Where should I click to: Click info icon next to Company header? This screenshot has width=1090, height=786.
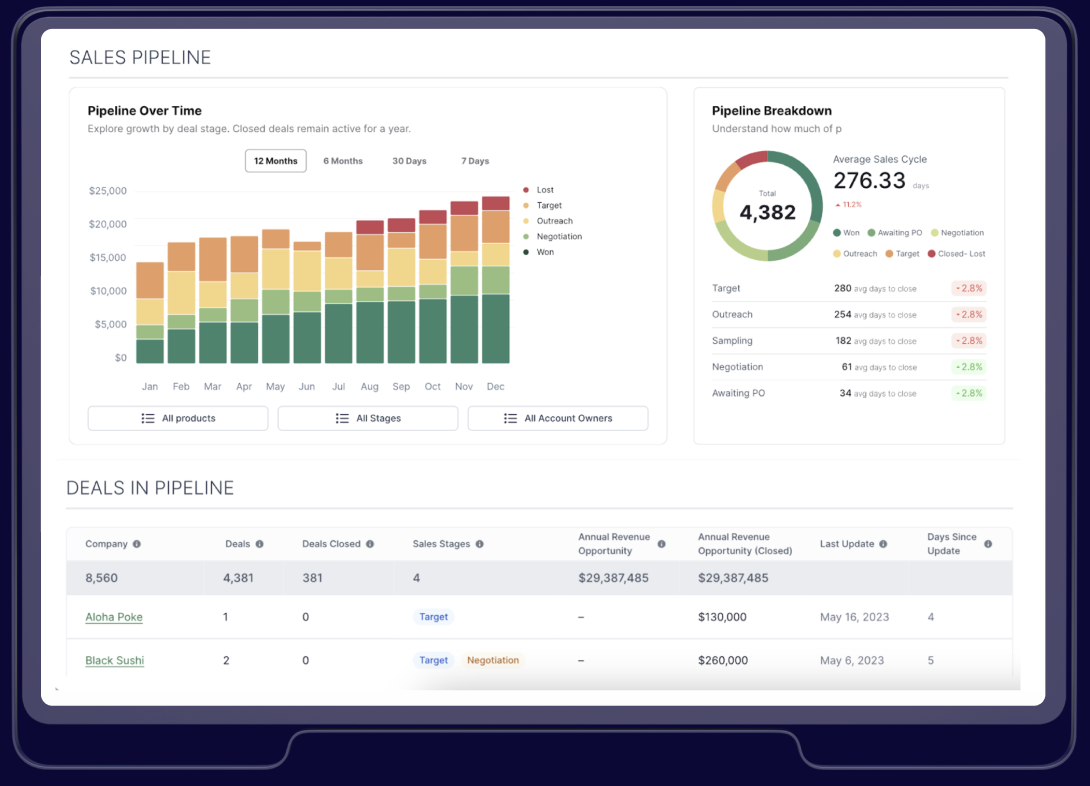[x=137, y=544]
